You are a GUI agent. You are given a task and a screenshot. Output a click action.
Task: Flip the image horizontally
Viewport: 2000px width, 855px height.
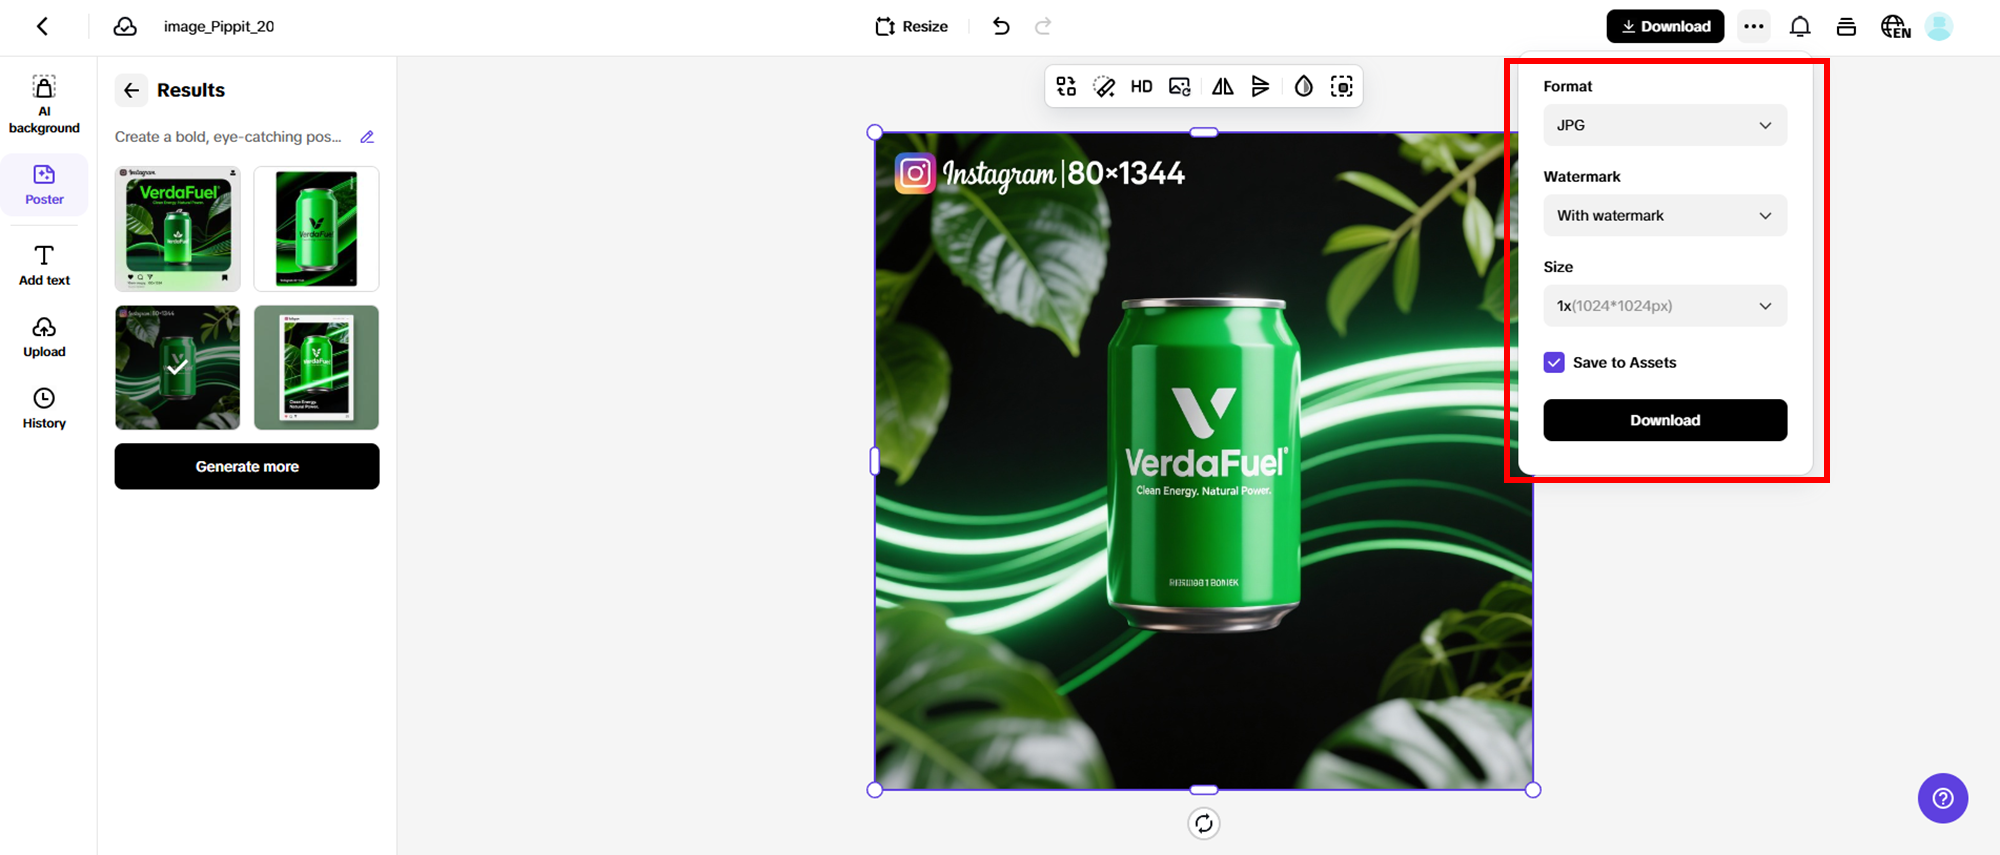(x=1222, y=87)
